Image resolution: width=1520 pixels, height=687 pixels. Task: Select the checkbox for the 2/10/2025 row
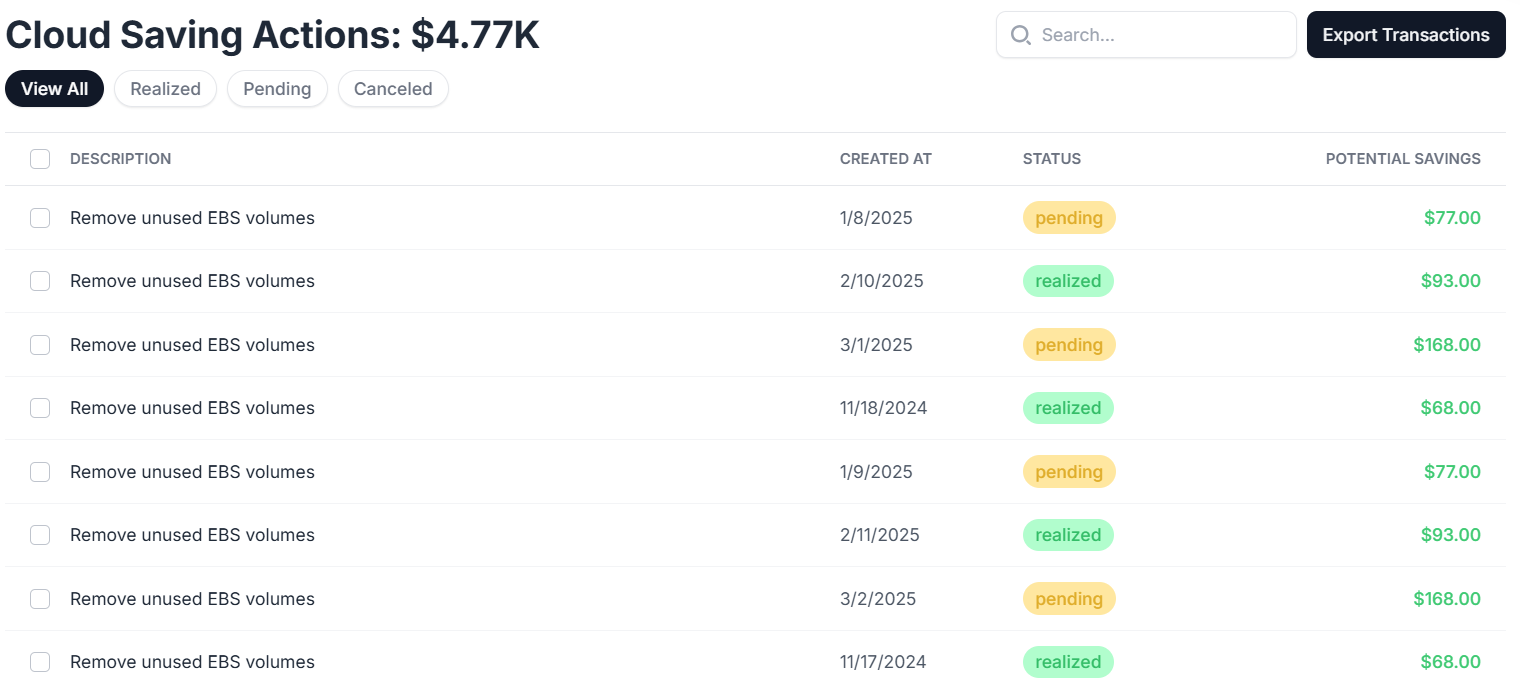40,281
